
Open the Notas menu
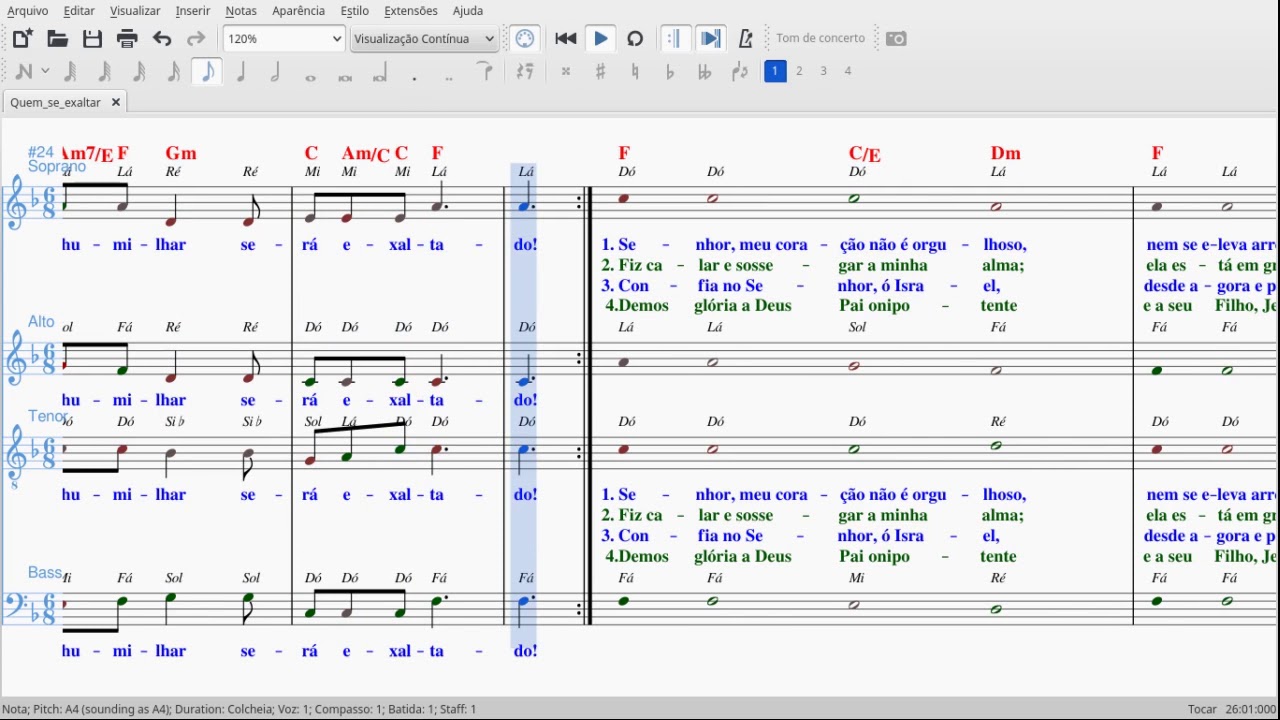point(241,11)
